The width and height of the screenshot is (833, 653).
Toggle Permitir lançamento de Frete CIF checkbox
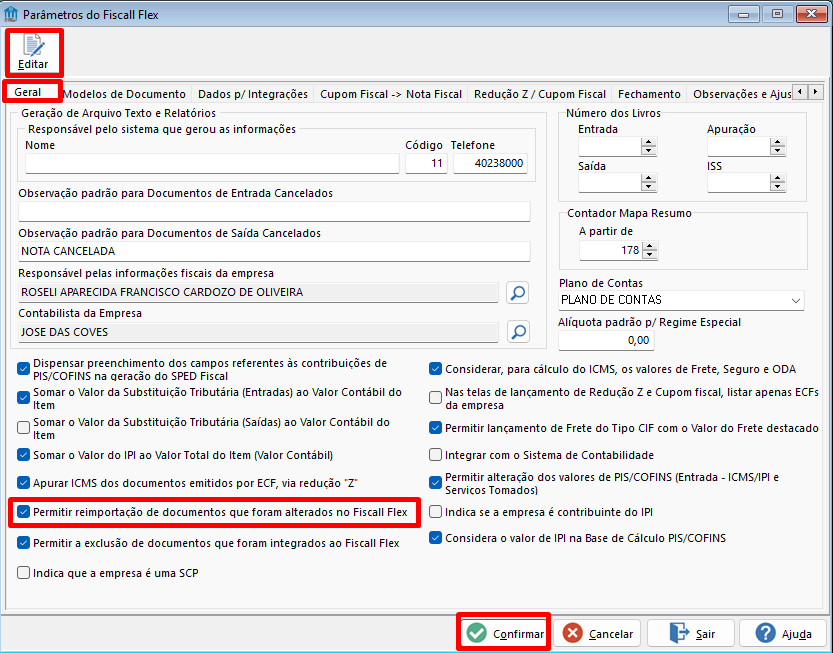coord(436,428)
